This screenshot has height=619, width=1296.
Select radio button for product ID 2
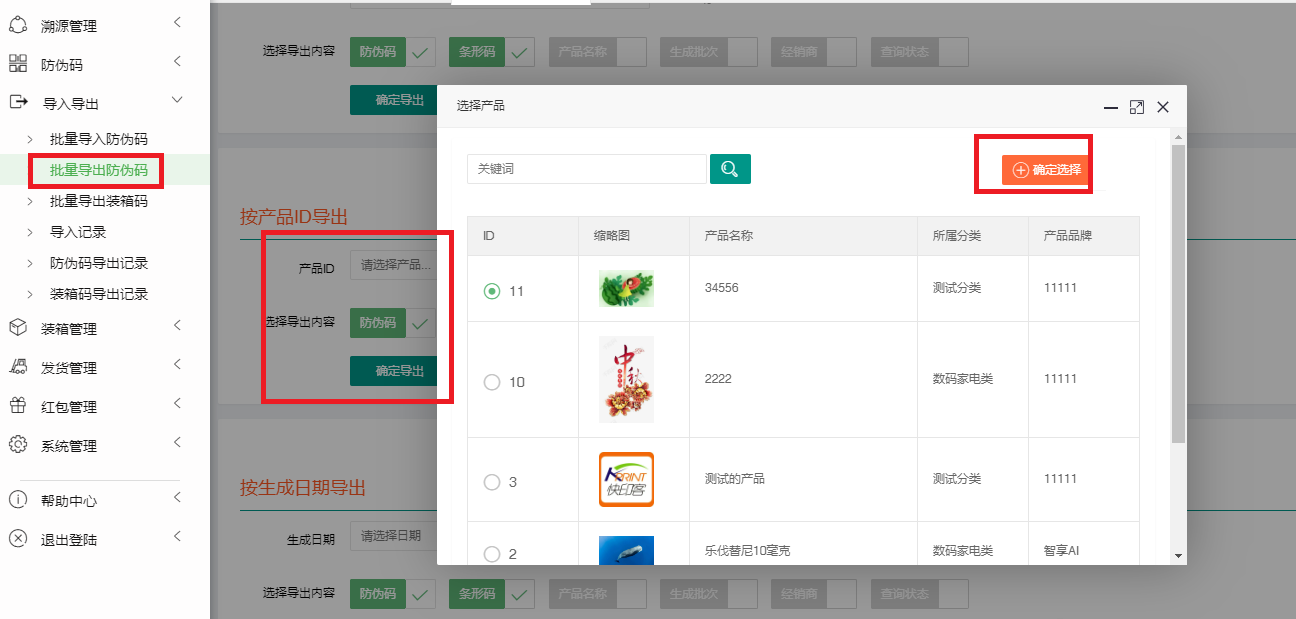(x=491, y=553)
